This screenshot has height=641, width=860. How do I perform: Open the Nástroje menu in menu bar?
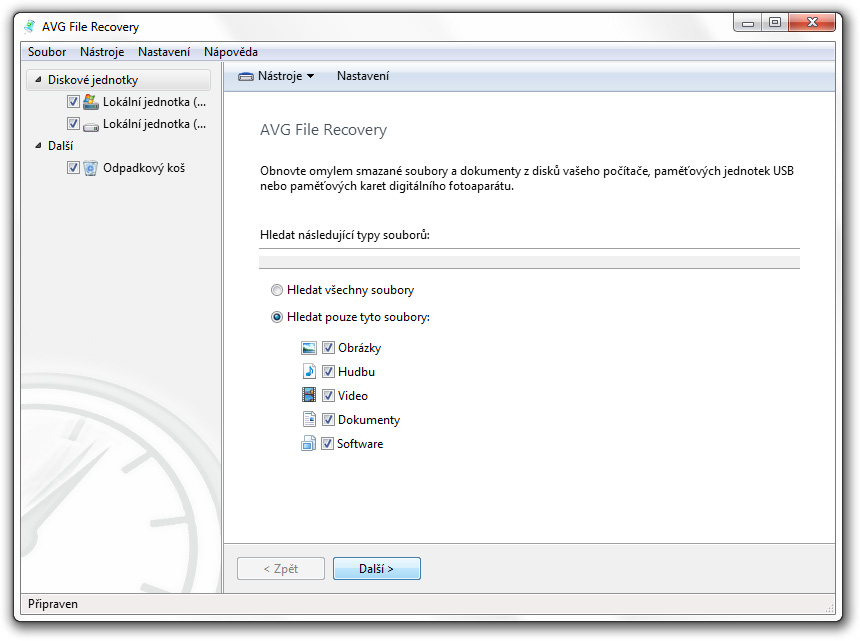coord(102,52)
